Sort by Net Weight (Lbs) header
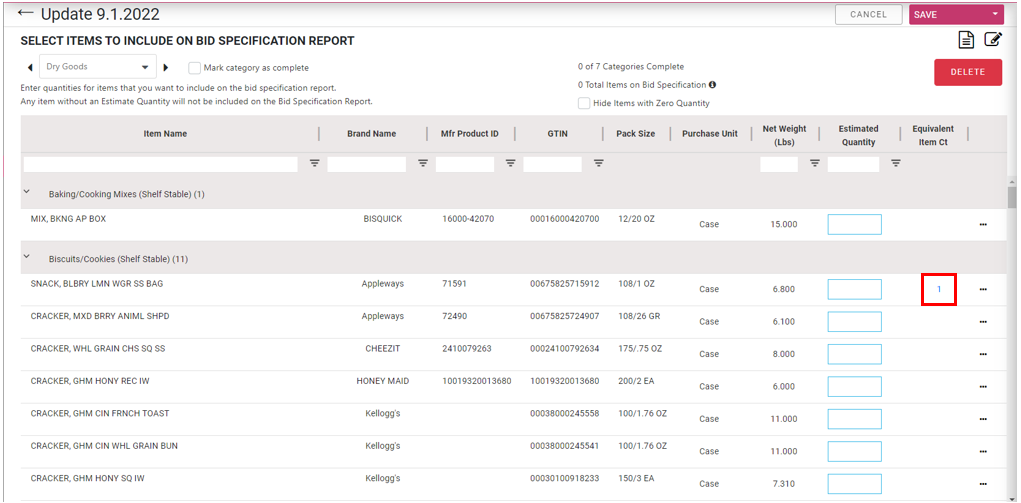The height and width of the screenshot is (503, 1021). [x=784, y=135]
